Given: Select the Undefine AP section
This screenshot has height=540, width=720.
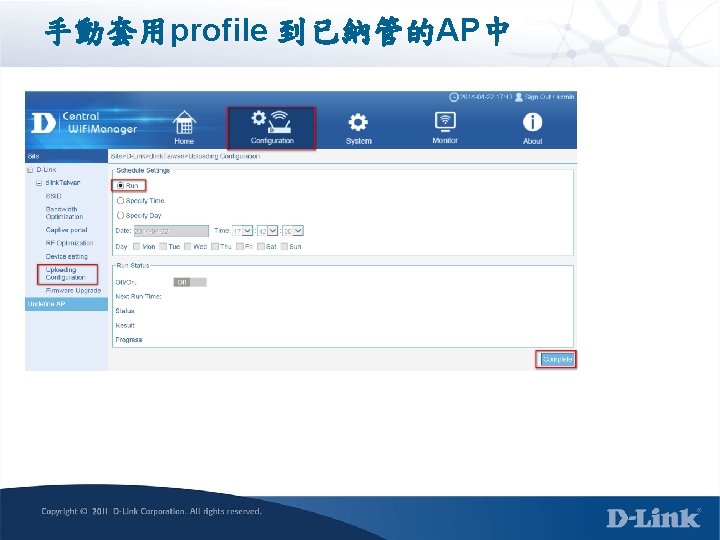Looking at the screenshot, I should 66,304.
